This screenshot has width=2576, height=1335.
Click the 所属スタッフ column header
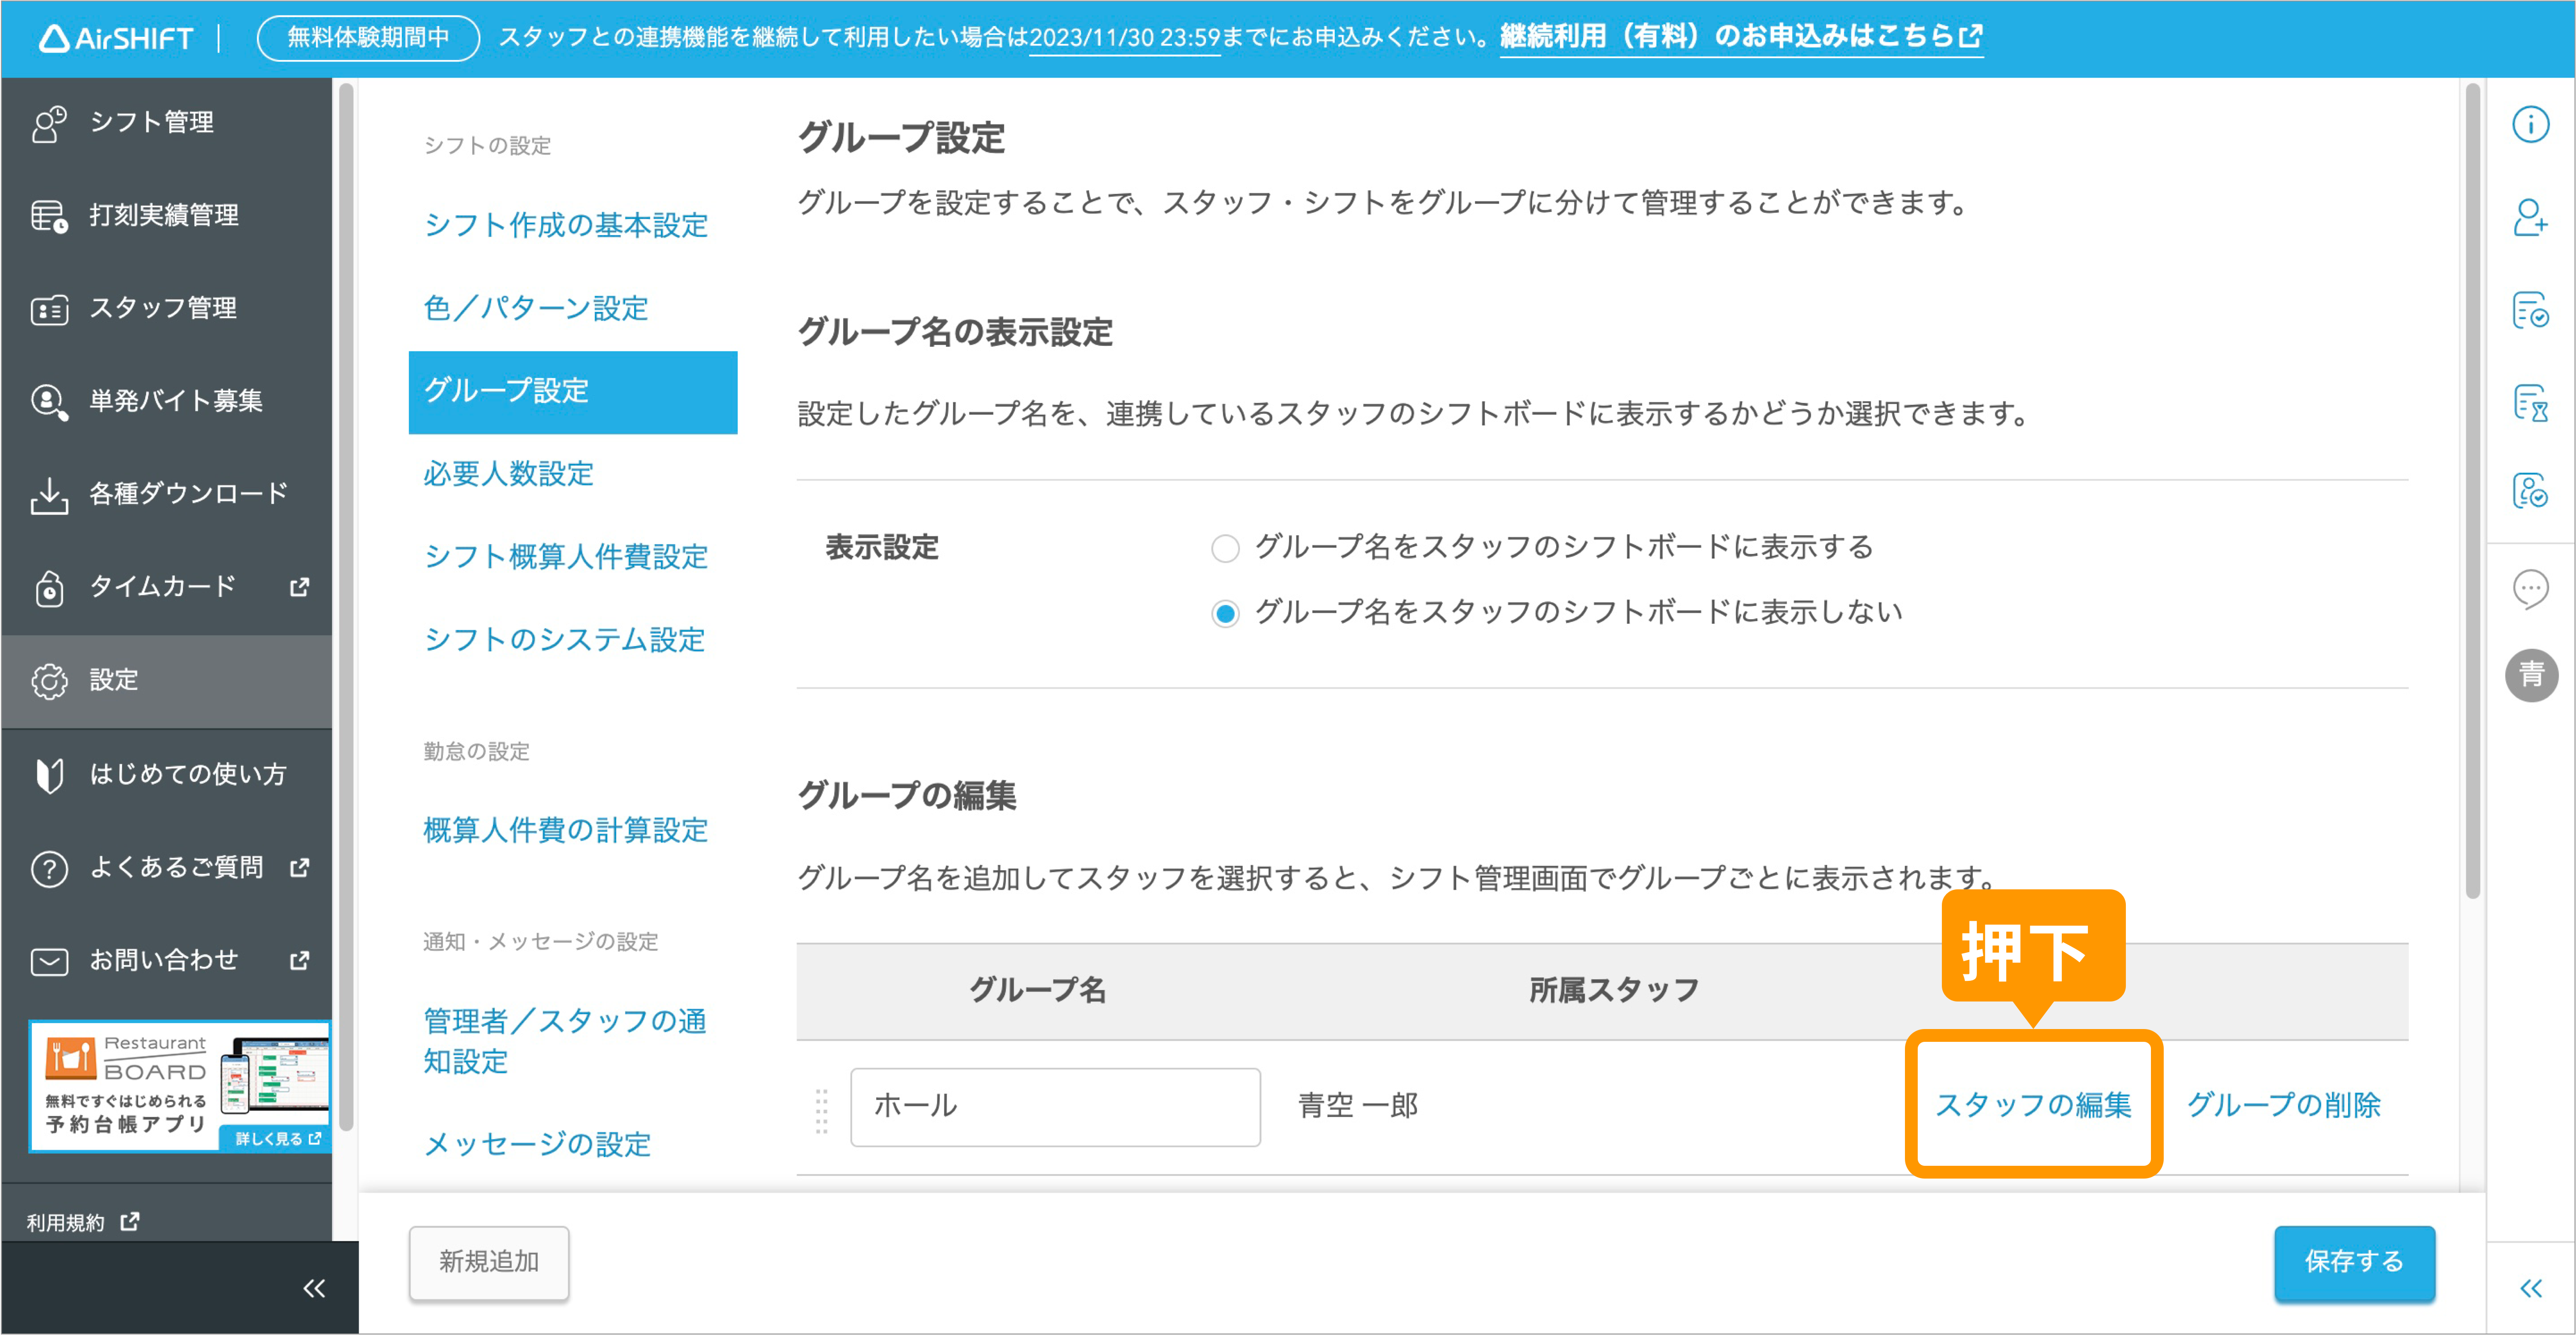(x=1614, y=990)
